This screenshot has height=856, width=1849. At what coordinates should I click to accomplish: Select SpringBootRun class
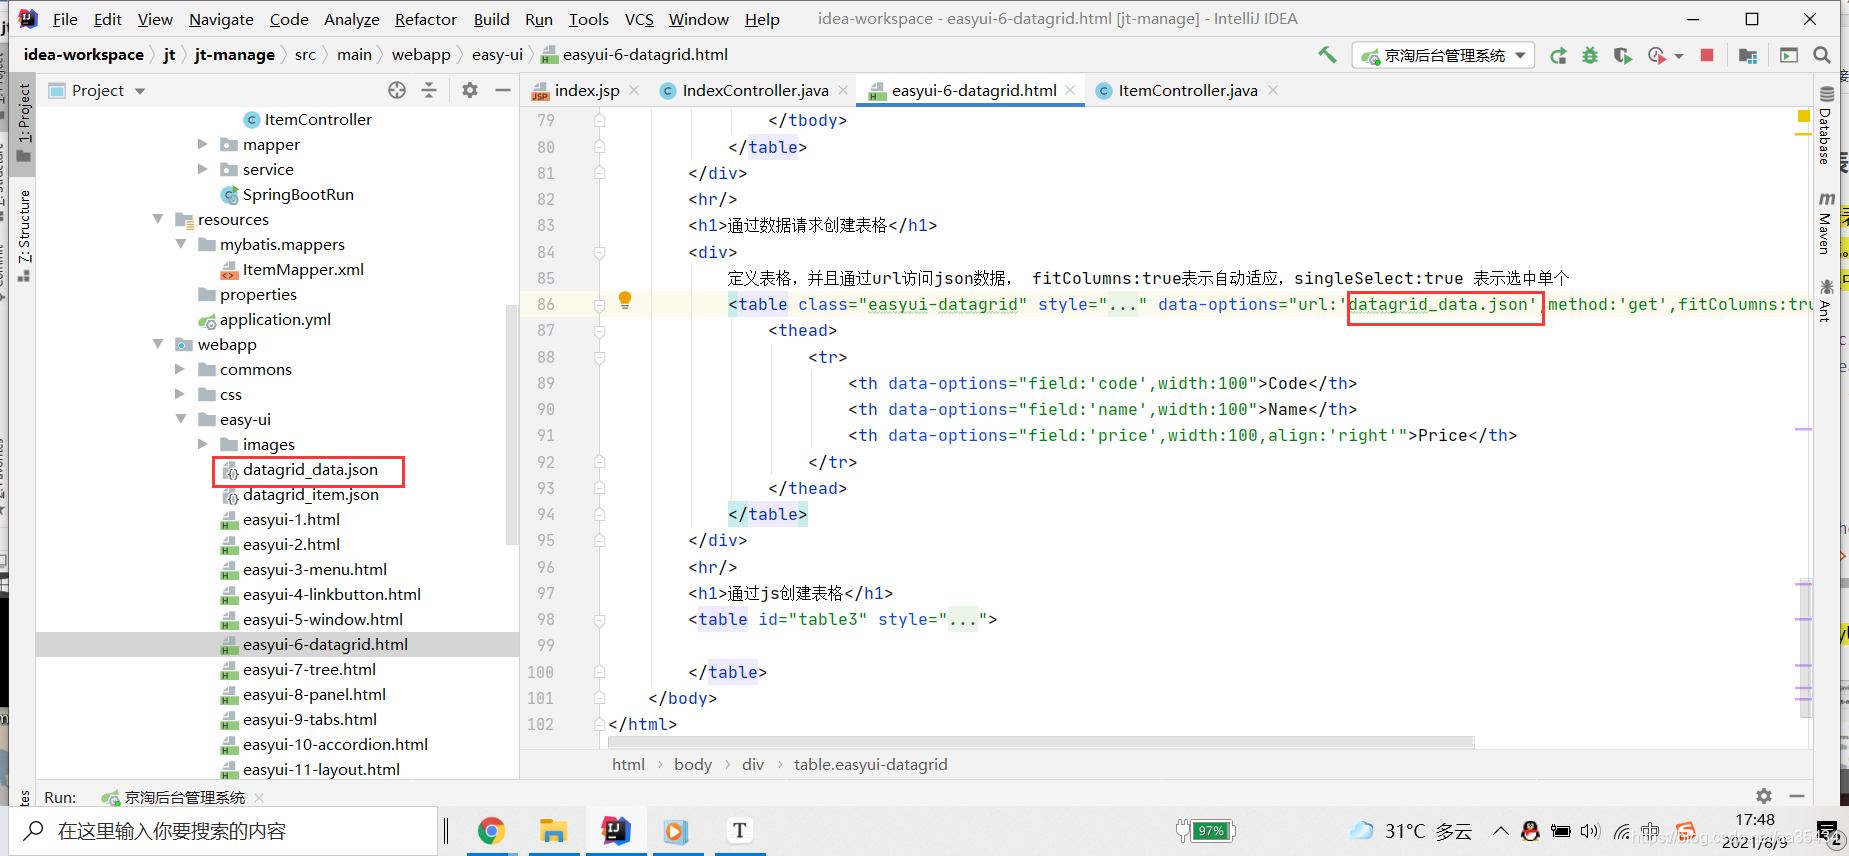tap(298, 194)
